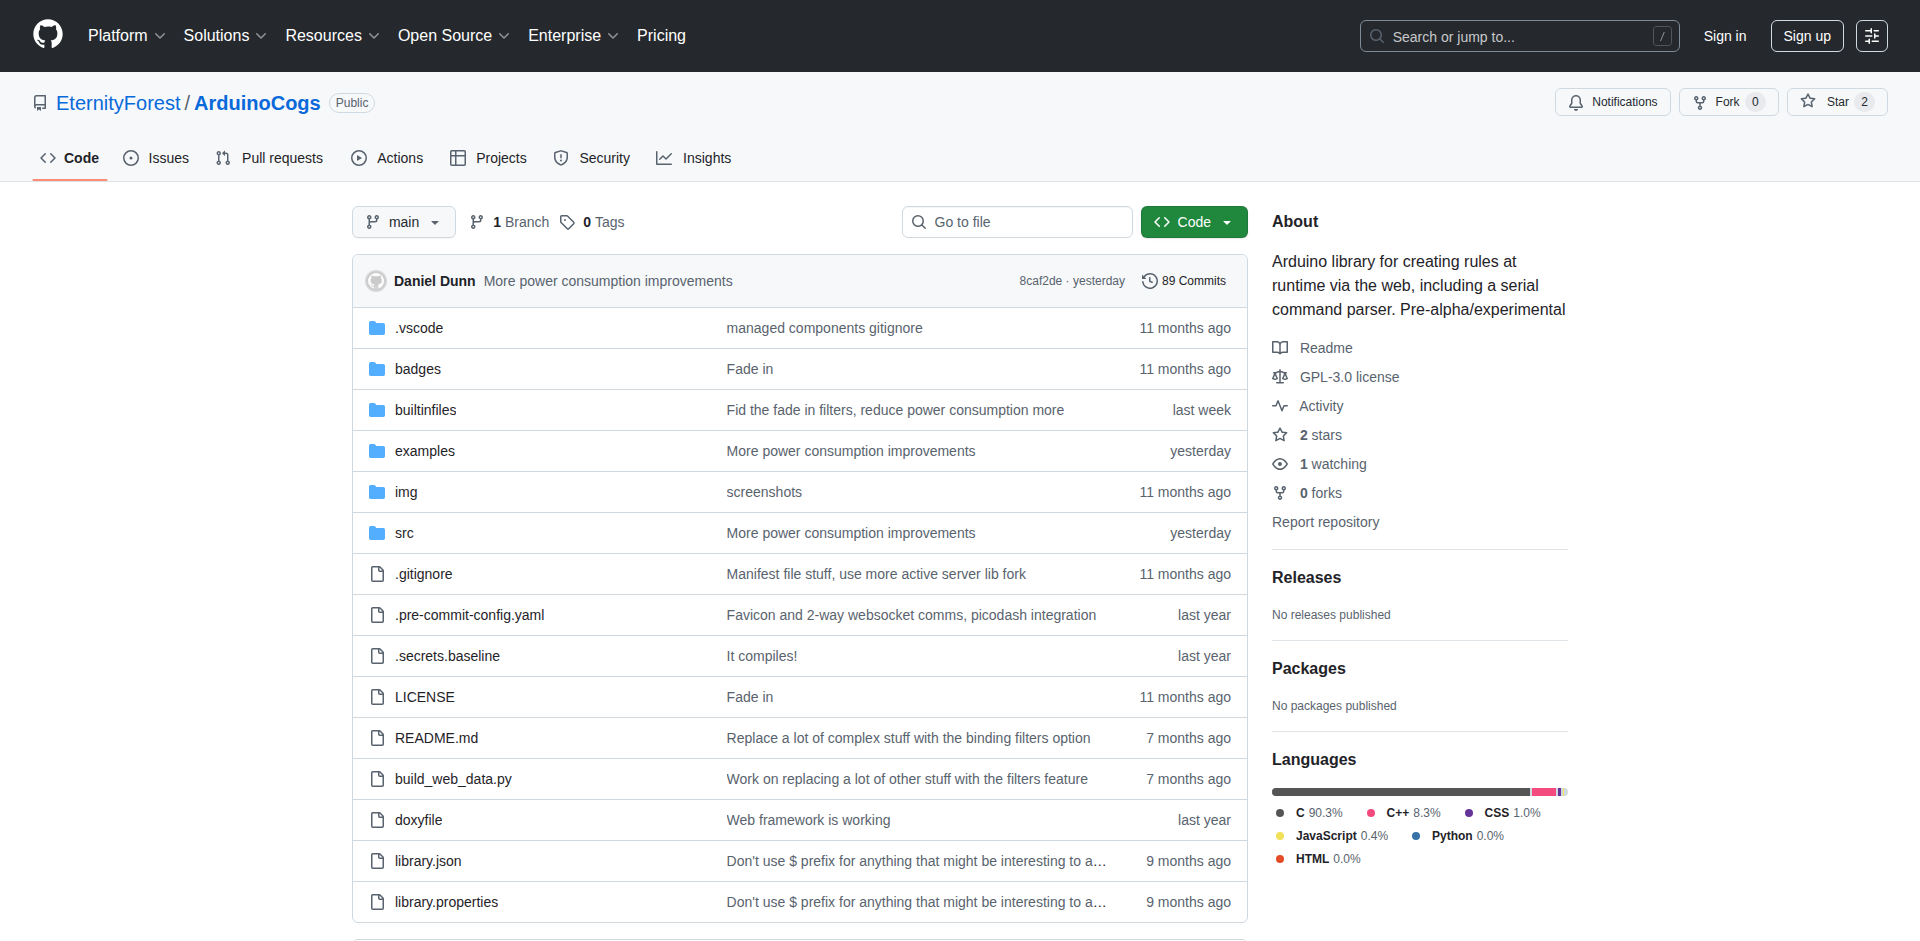Screen dimensions: 1920x941
Task: Open the Insights tab
Action: click(x=694, y=158)
